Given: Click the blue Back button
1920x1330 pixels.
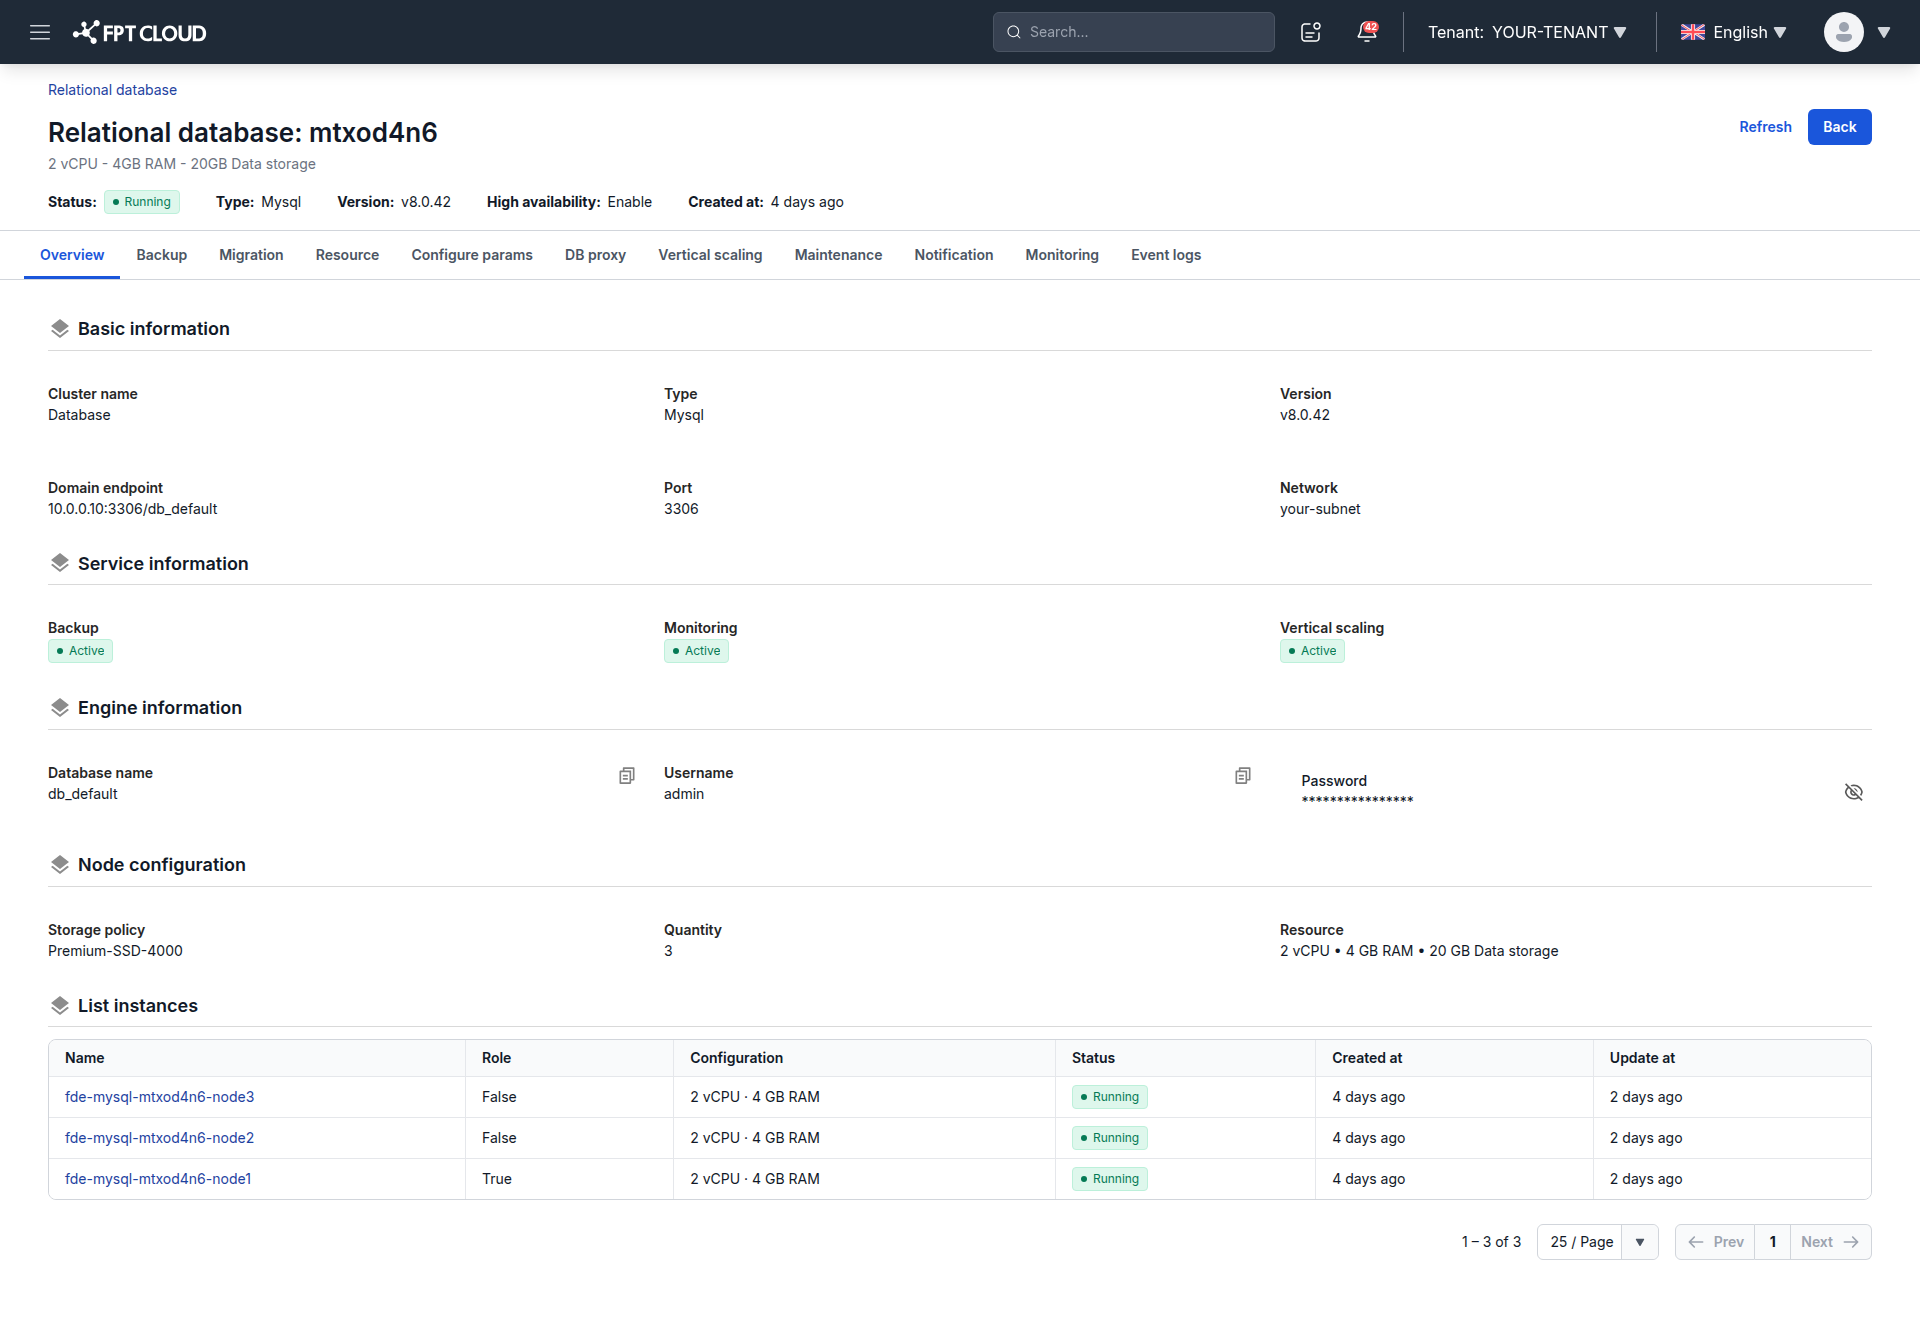Looking at the screenshot, I should point(1839,127).
